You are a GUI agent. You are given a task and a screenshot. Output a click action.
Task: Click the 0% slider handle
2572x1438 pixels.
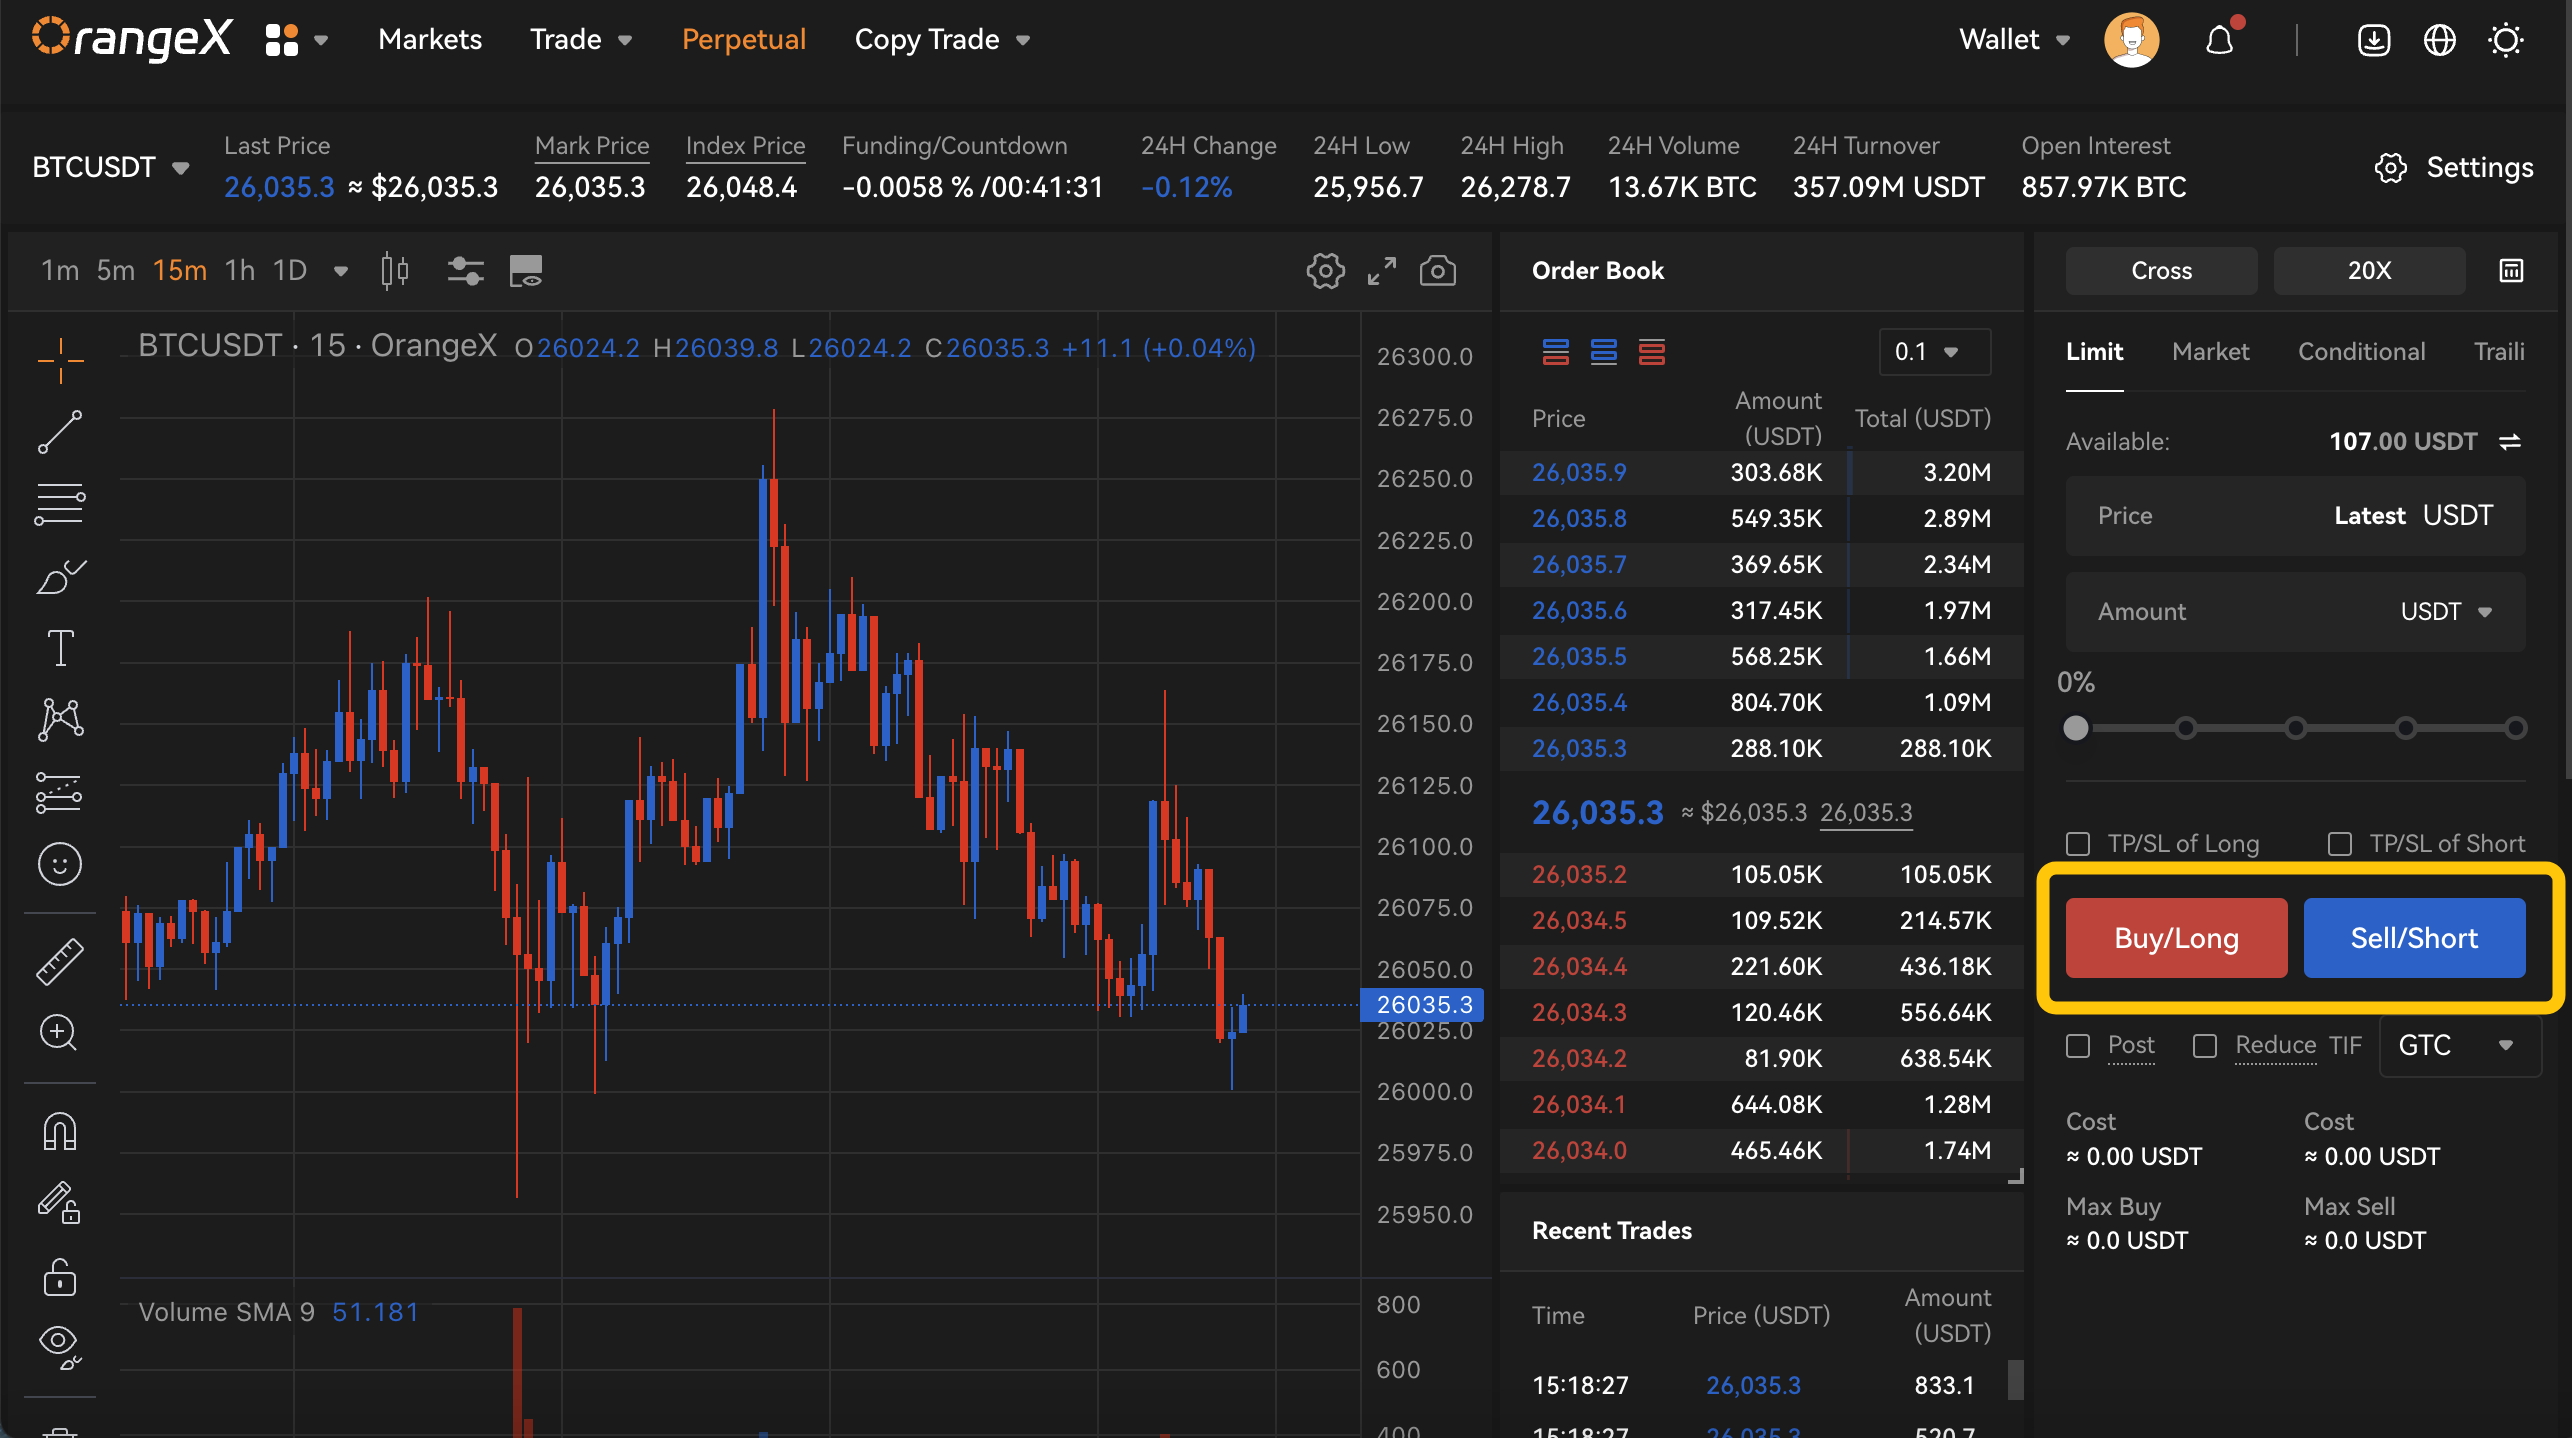[x=2076, y=728]
